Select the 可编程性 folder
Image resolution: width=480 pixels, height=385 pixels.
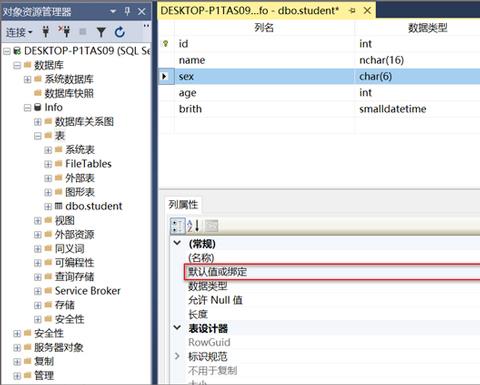click(74, 263)
